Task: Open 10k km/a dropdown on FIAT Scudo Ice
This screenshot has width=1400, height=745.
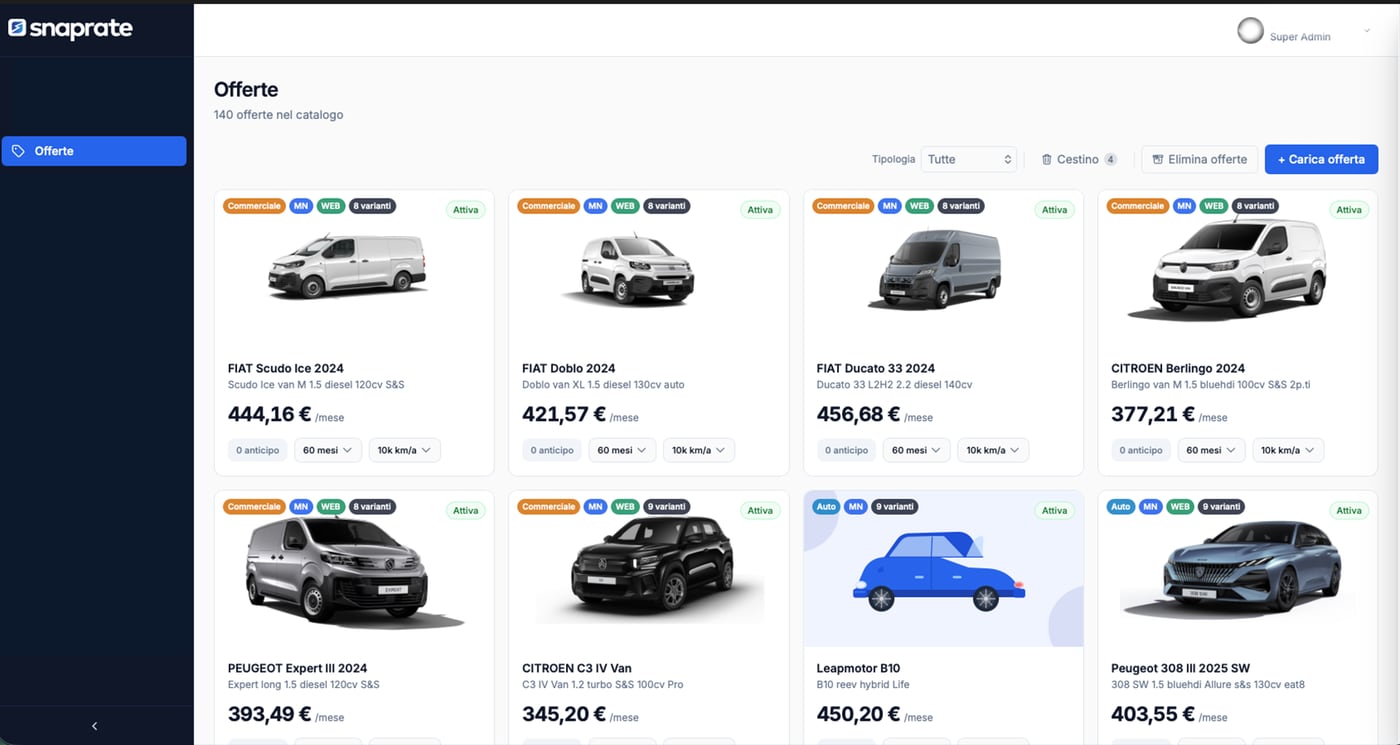Action: [404, 450]
